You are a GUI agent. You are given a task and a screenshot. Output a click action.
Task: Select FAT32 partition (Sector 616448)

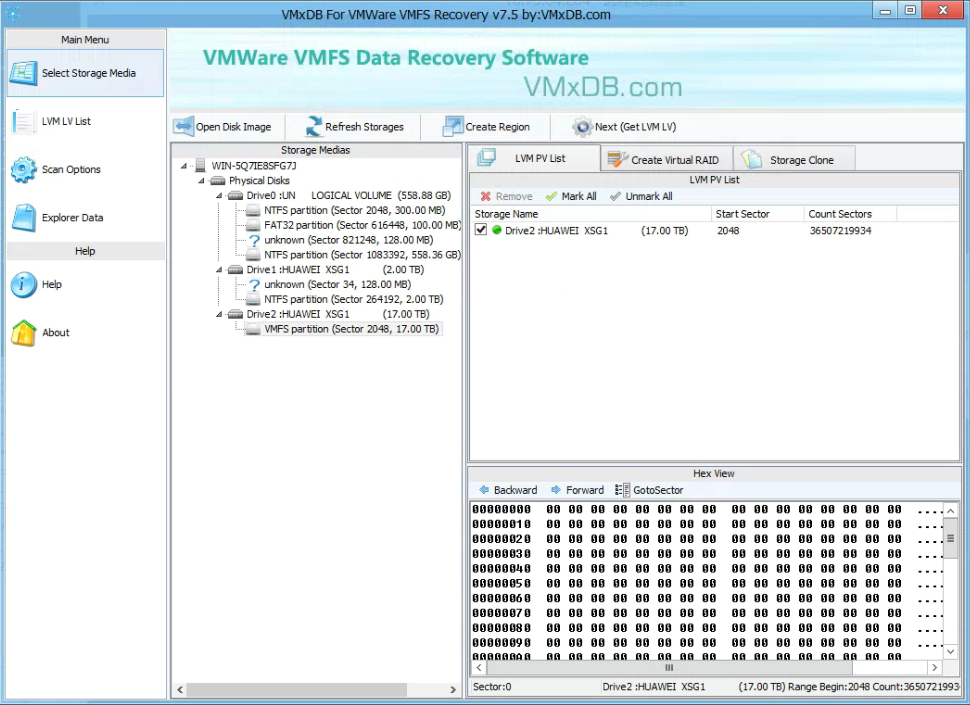tap(363, 225)
